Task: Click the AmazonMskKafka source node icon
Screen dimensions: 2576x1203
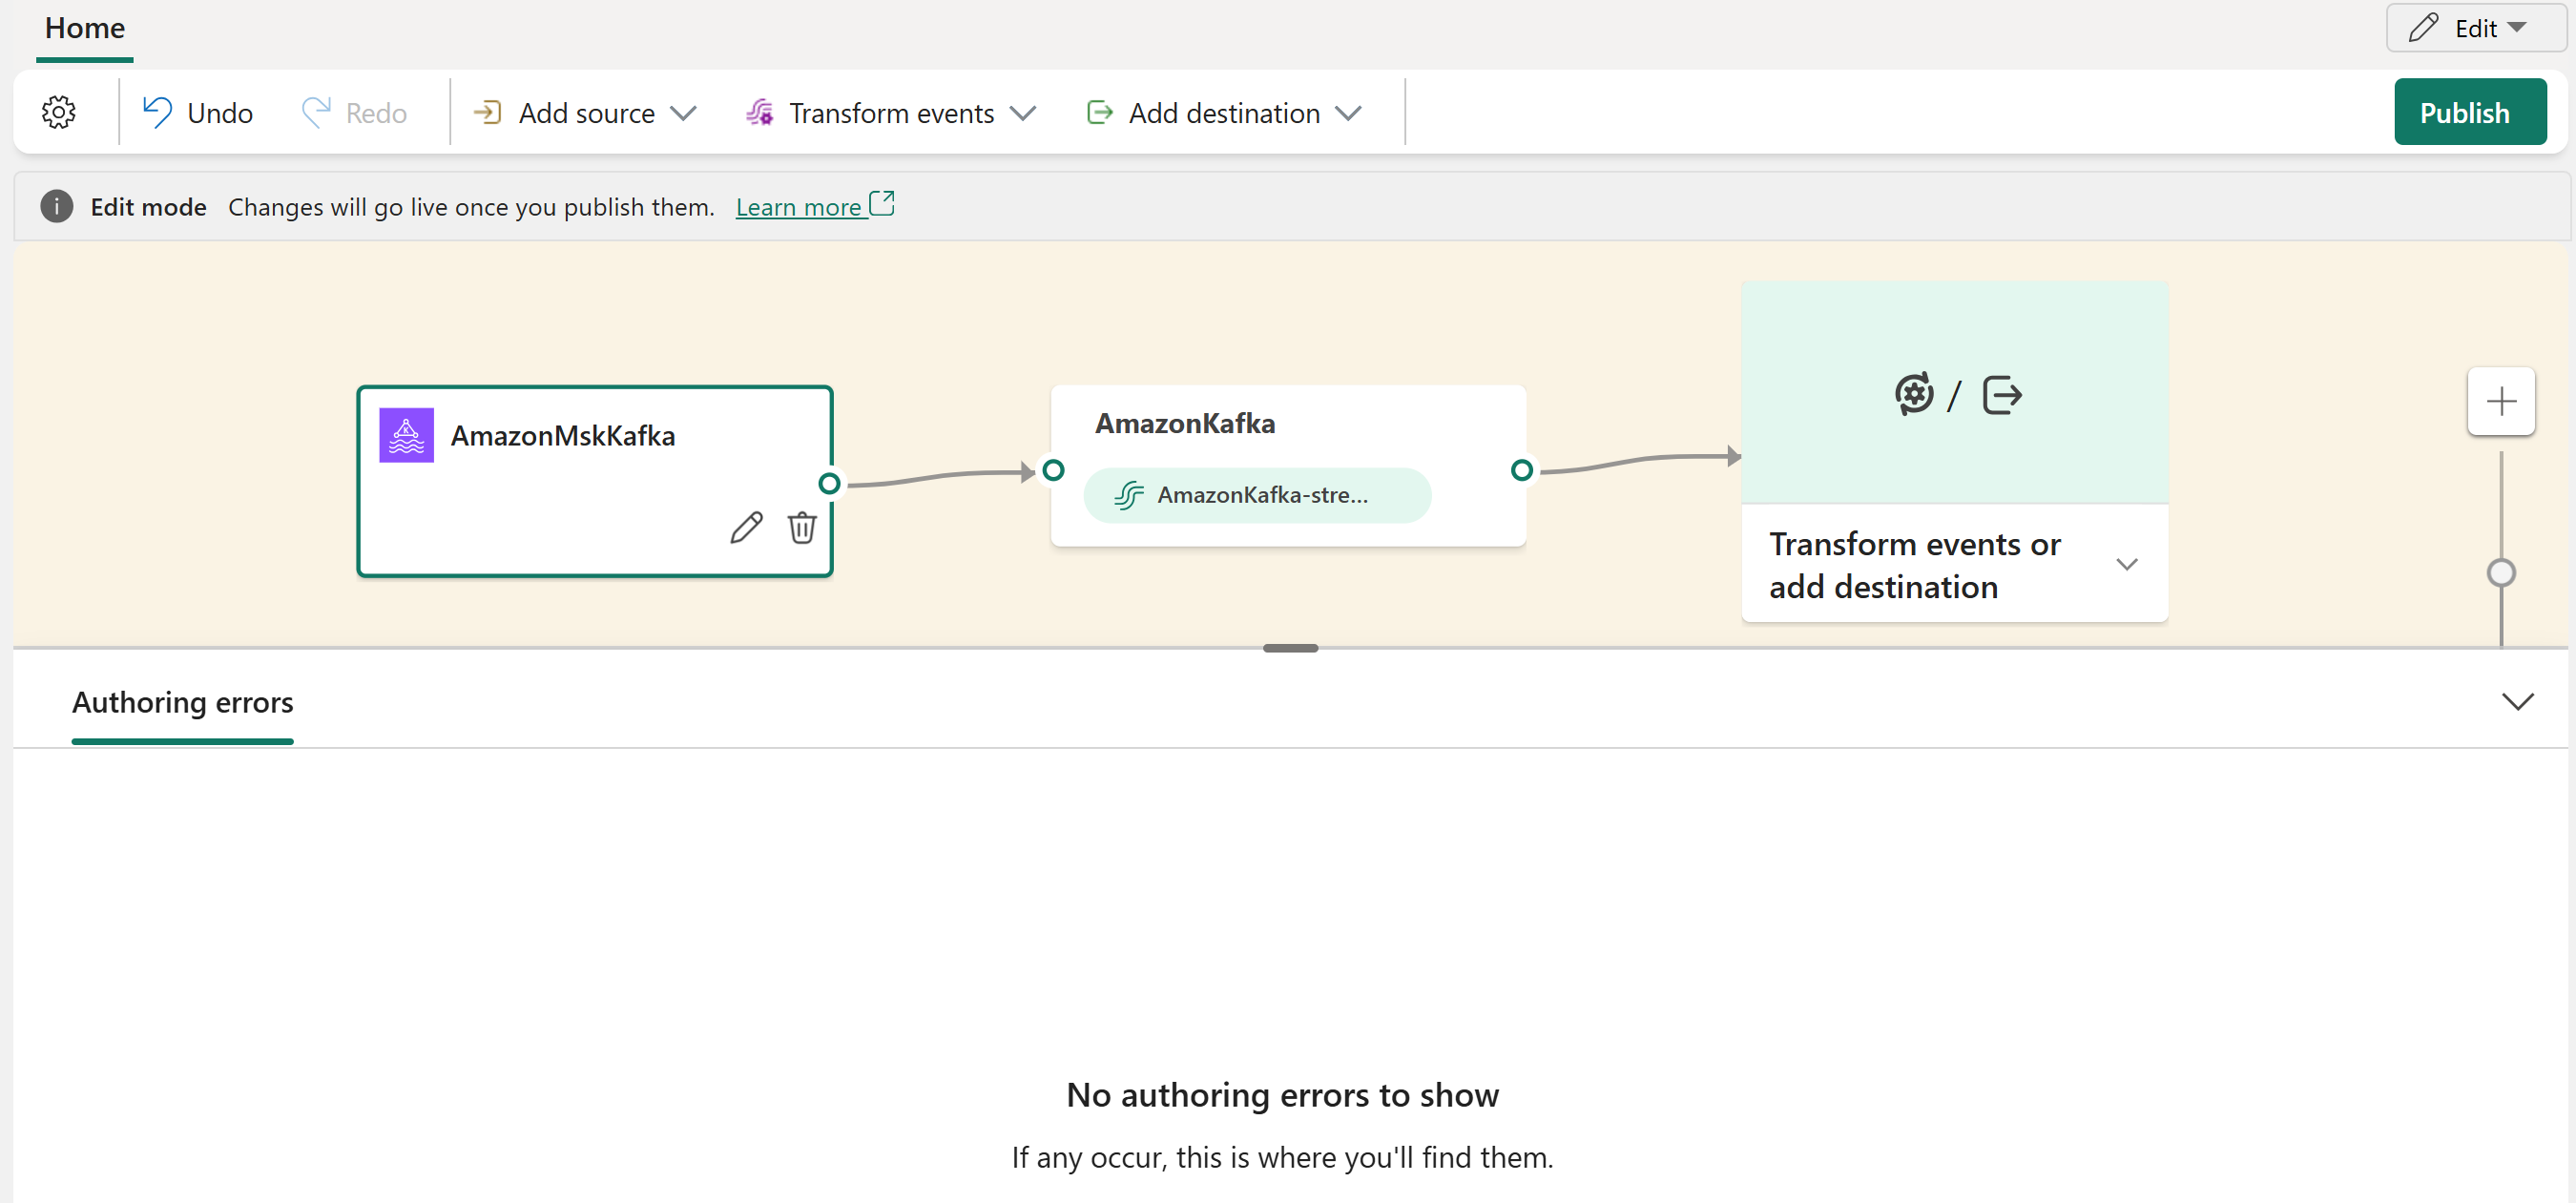Action: (x=409, y=434)
